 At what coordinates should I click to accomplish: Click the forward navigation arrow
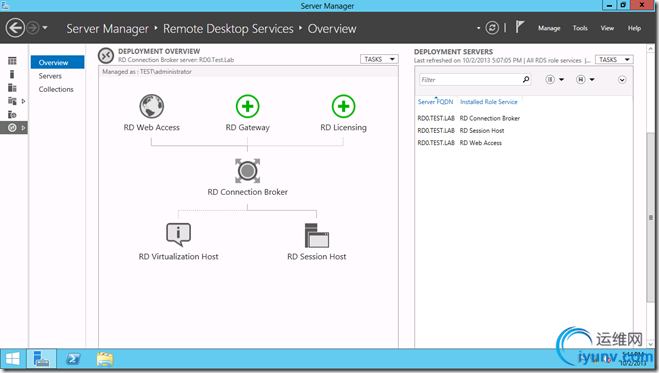point(33,28)
